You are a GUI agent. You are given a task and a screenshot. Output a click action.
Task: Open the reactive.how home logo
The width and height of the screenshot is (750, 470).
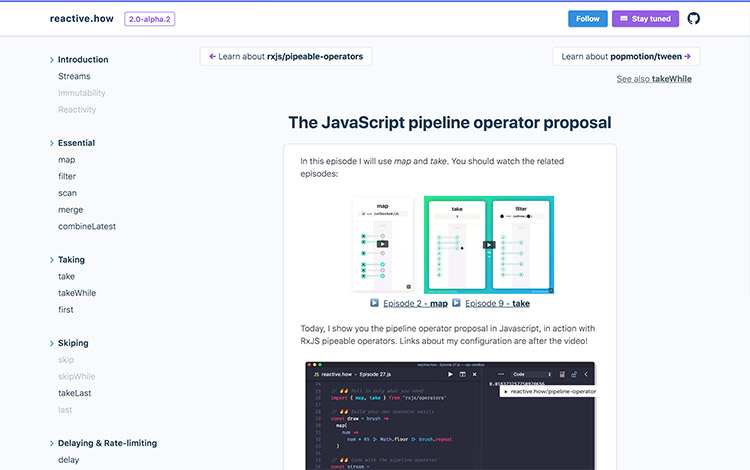82,19
